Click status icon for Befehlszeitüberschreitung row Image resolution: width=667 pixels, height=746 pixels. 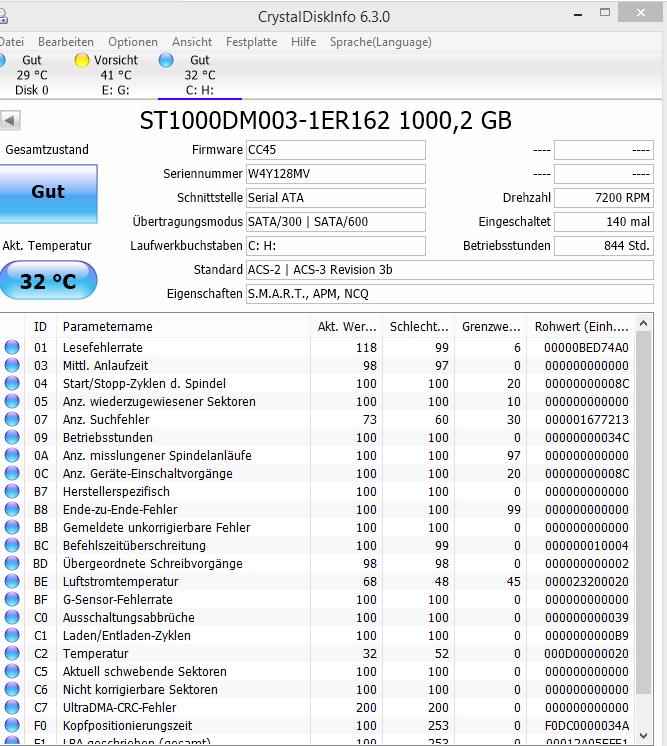click(x=12, y=545)
